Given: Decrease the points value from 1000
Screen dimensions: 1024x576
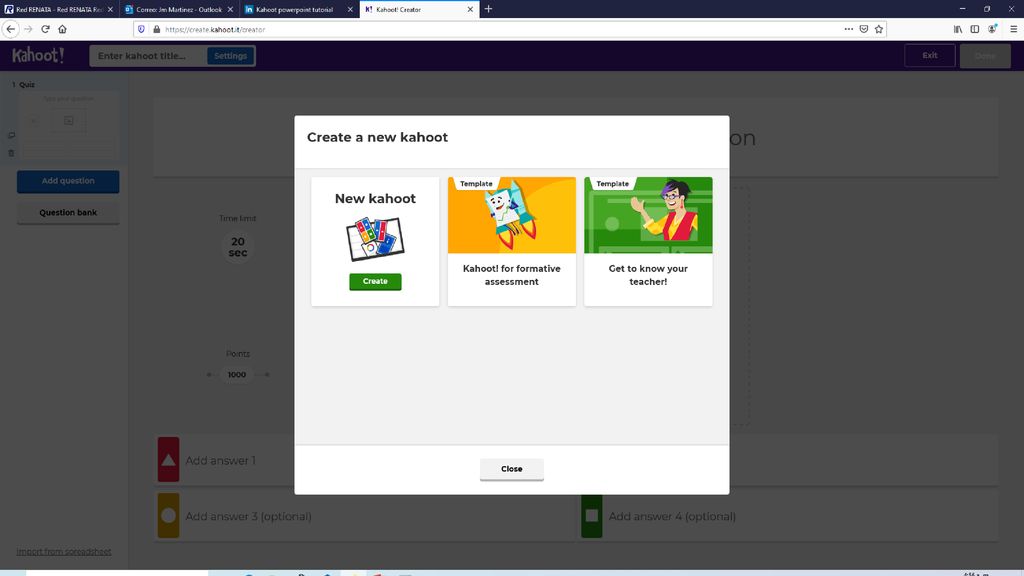Looking at the screenshot, I should (209, 375).
